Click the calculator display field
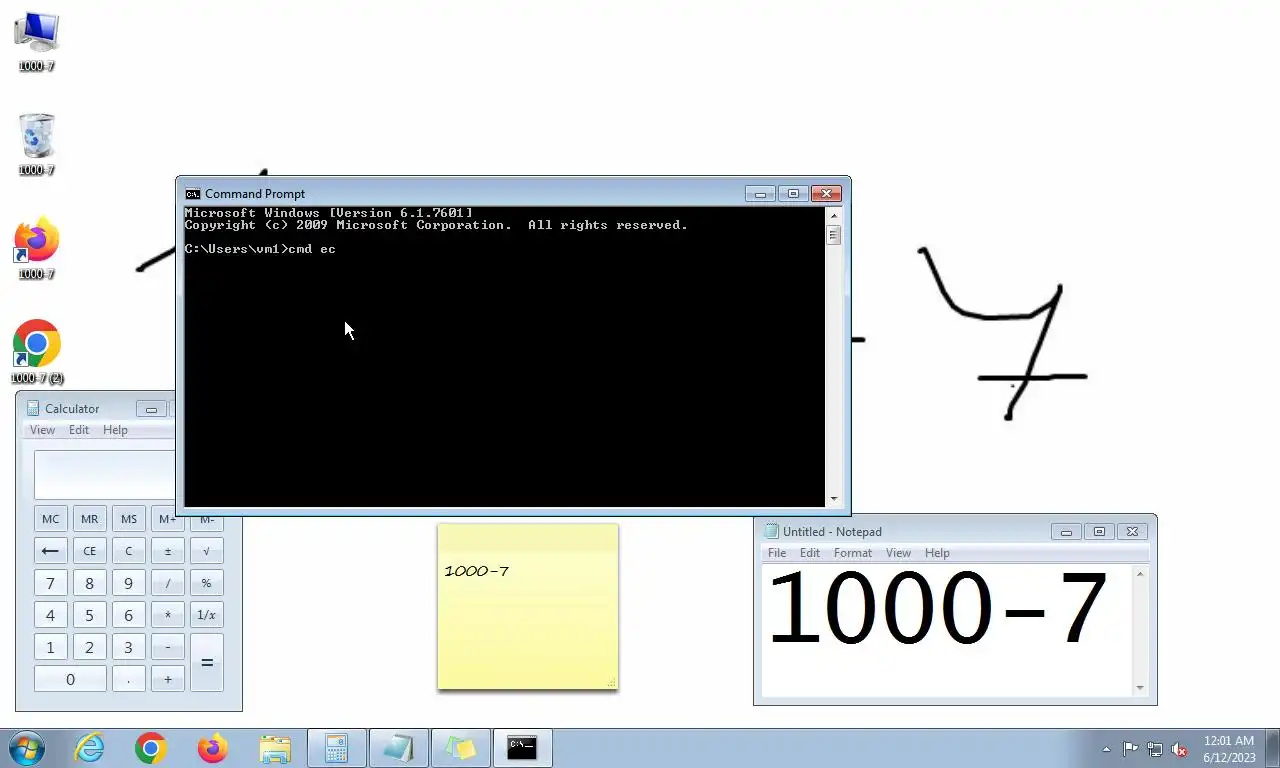Screen dimensions: 1280x768 (x=104, y=475)
